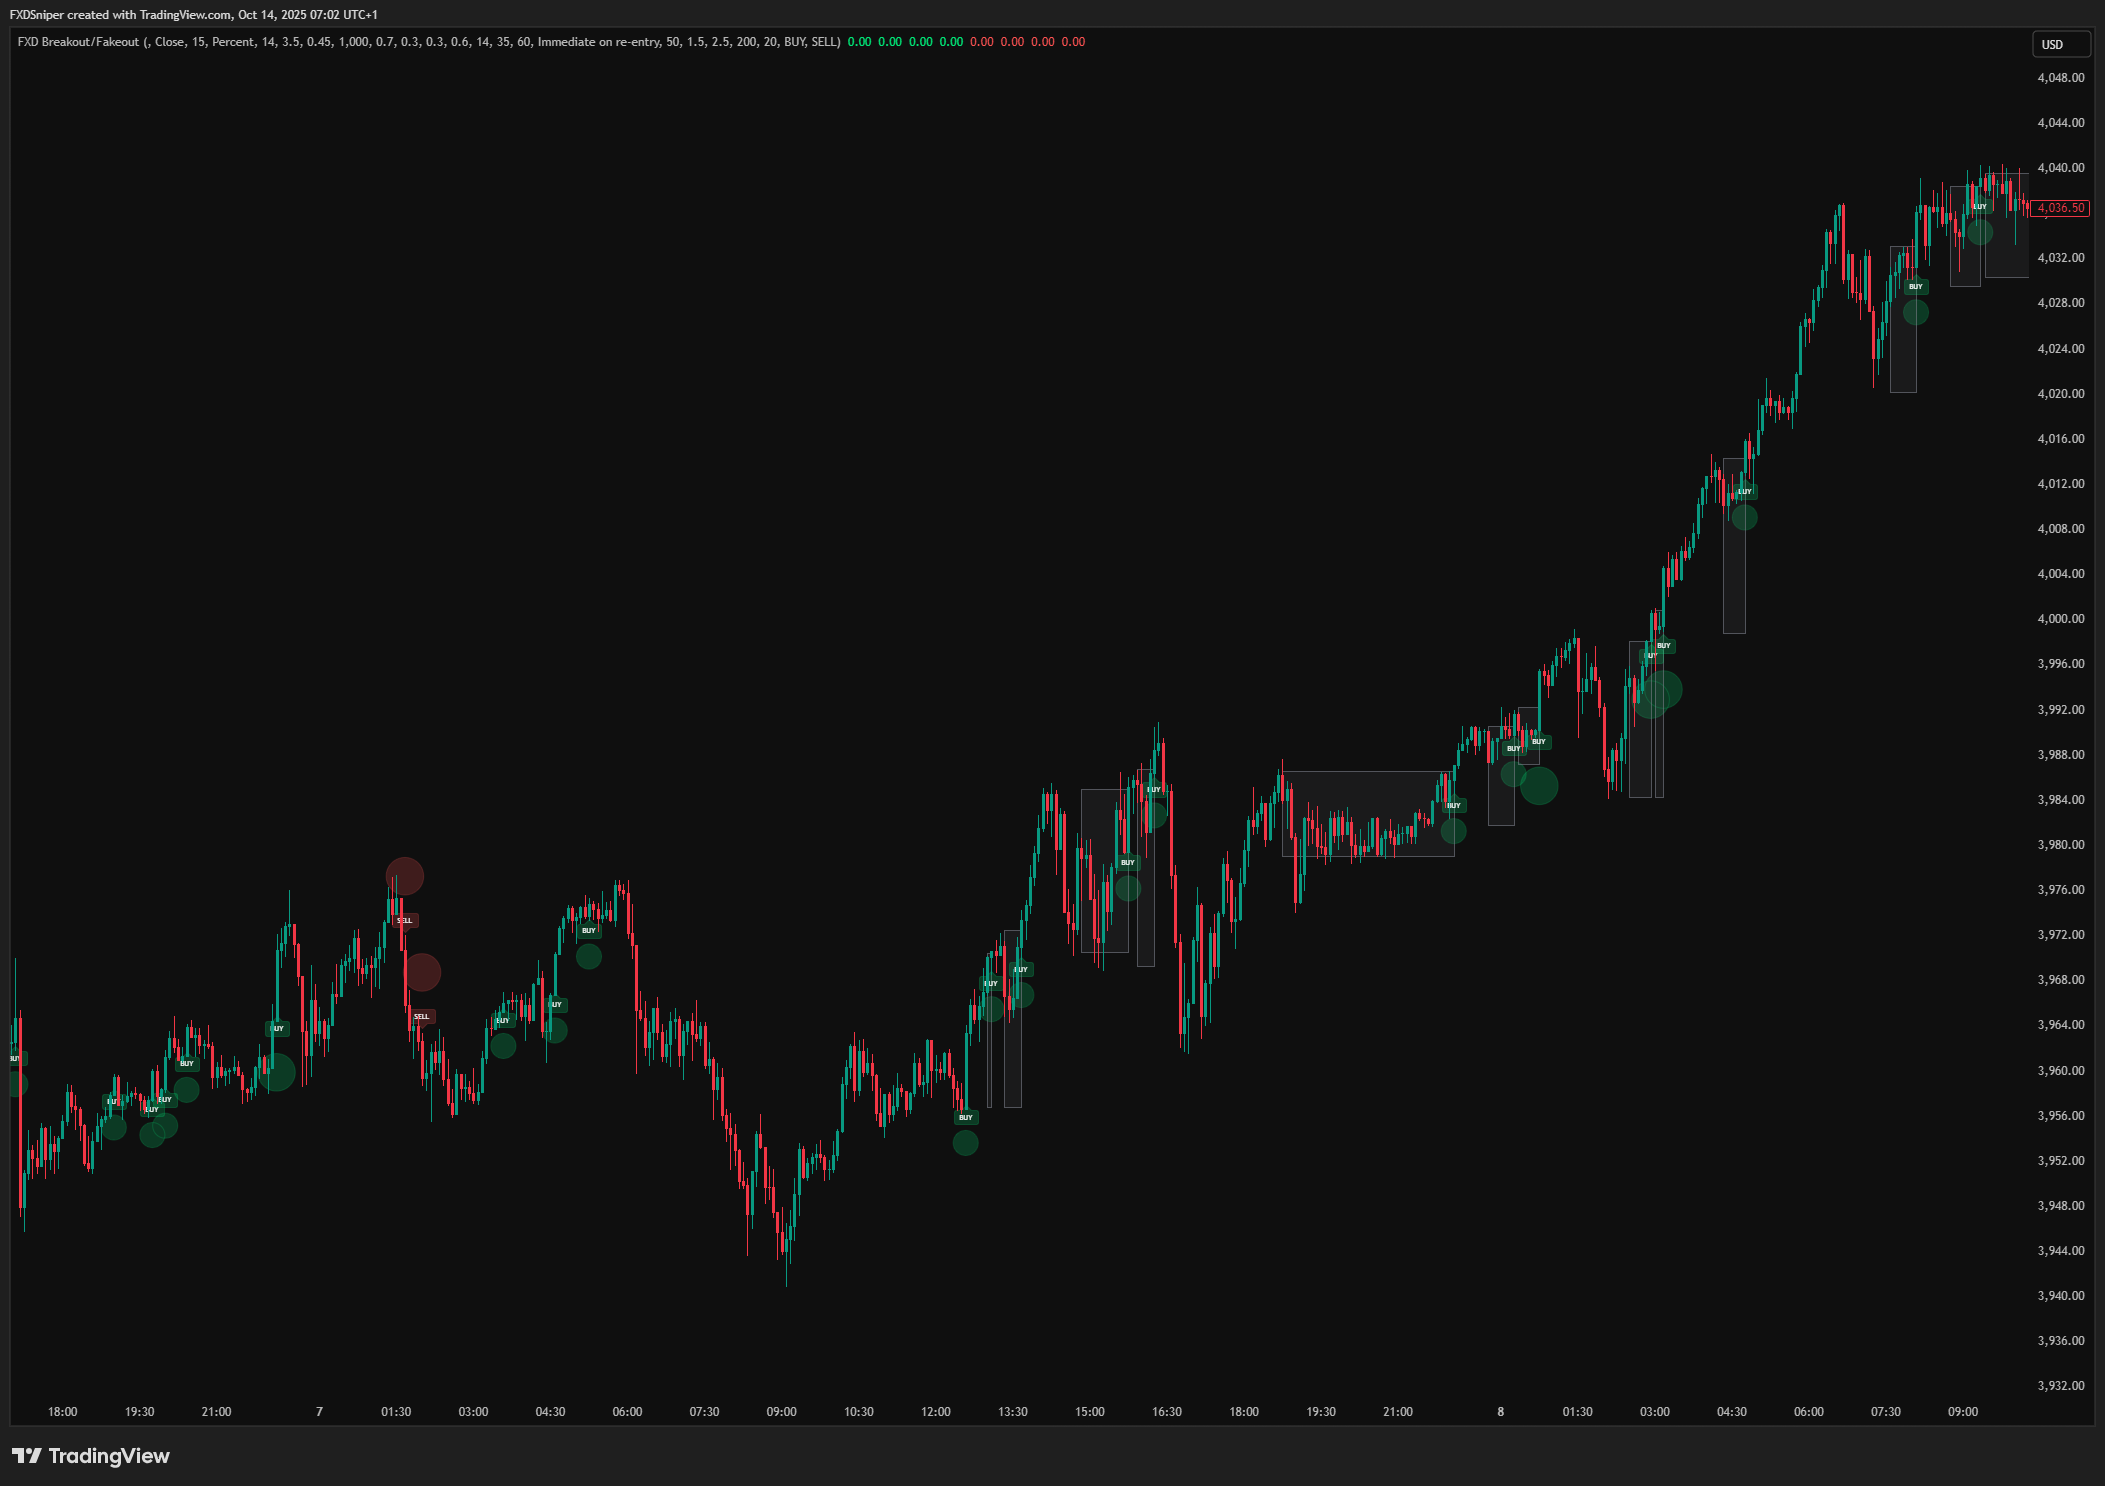Click the 3,932.00 label on price scale
Viewport: 2105px width, 1486px height.
click(2060, 1386)
